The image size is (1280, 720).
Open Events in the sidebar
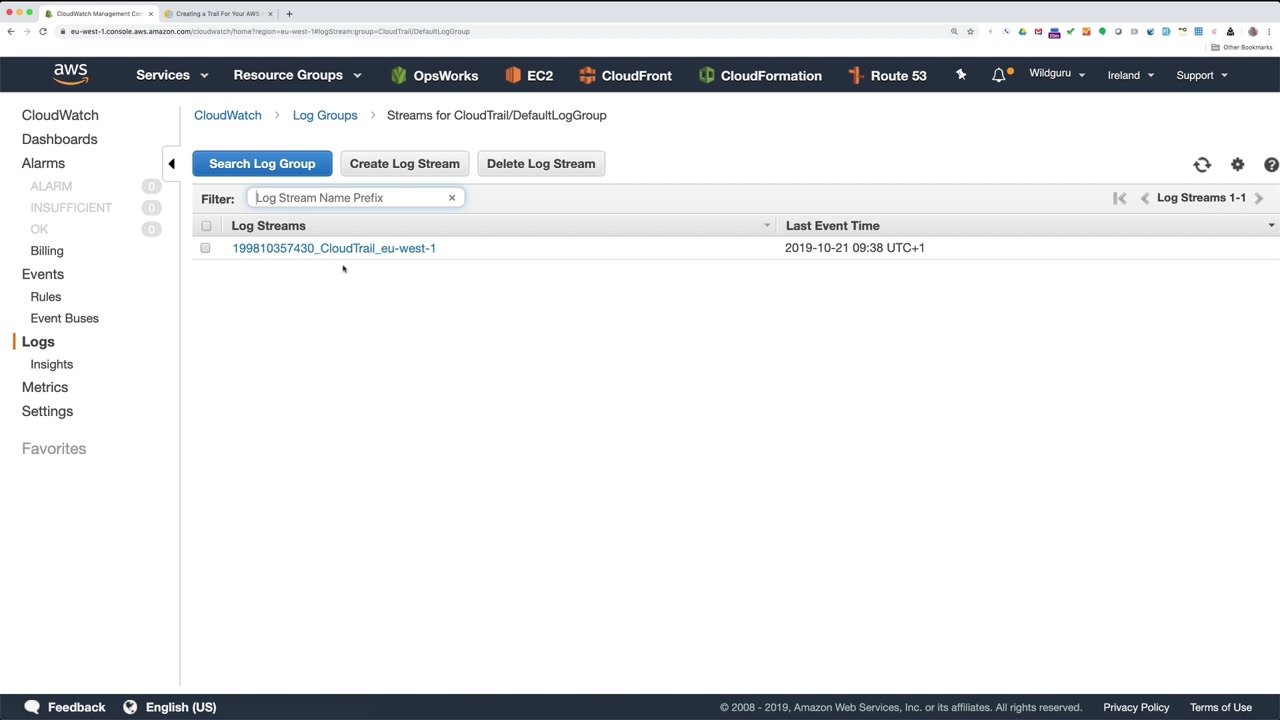[43, 274]
